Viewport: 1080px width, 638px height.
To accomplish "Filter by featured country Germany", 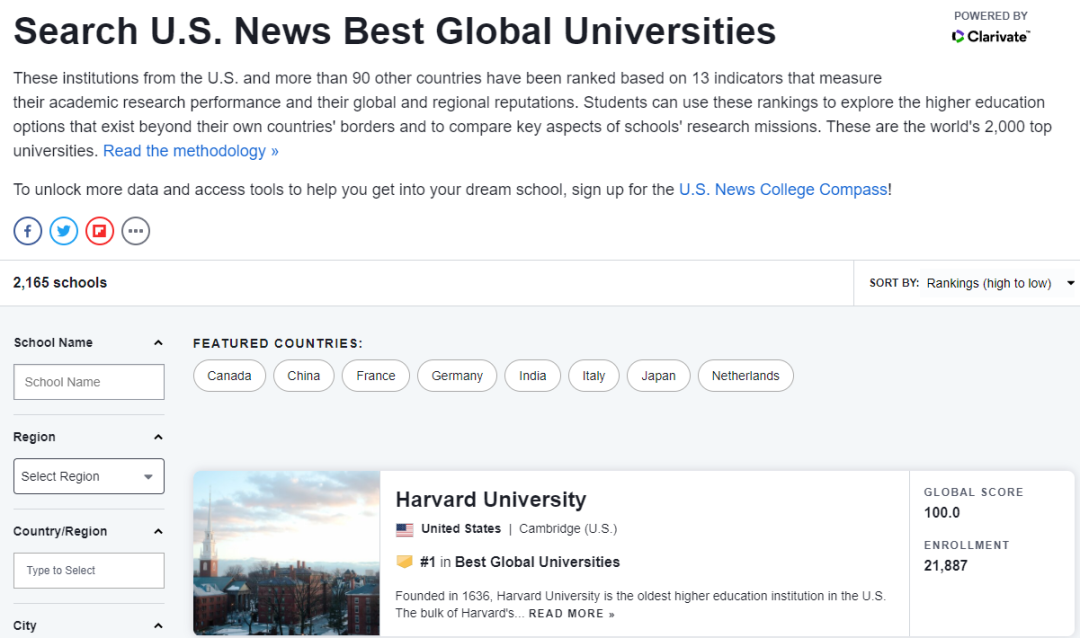I will (x=457, y=376).
